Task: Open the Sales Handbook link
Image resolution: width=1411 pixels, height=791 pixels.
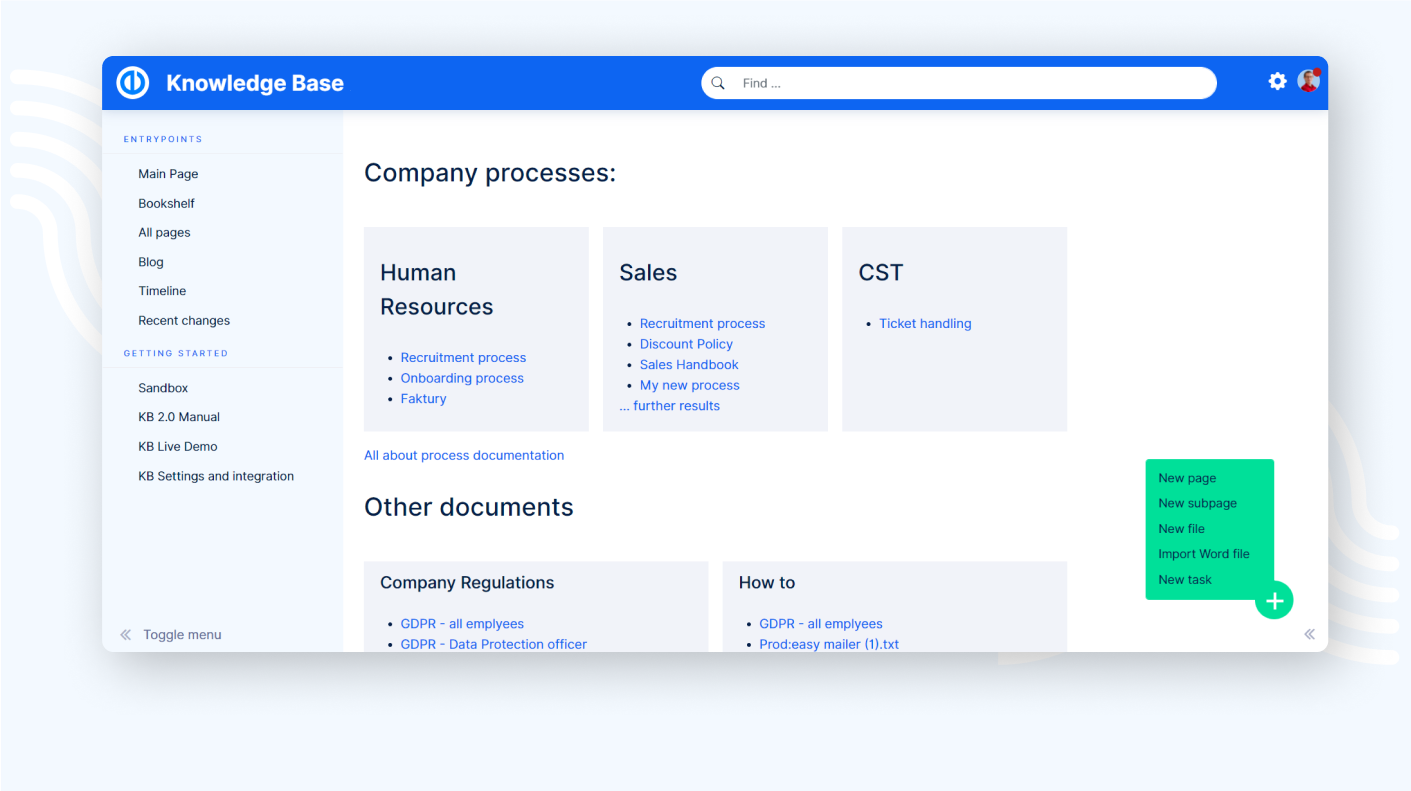Action: coord(689,365)
